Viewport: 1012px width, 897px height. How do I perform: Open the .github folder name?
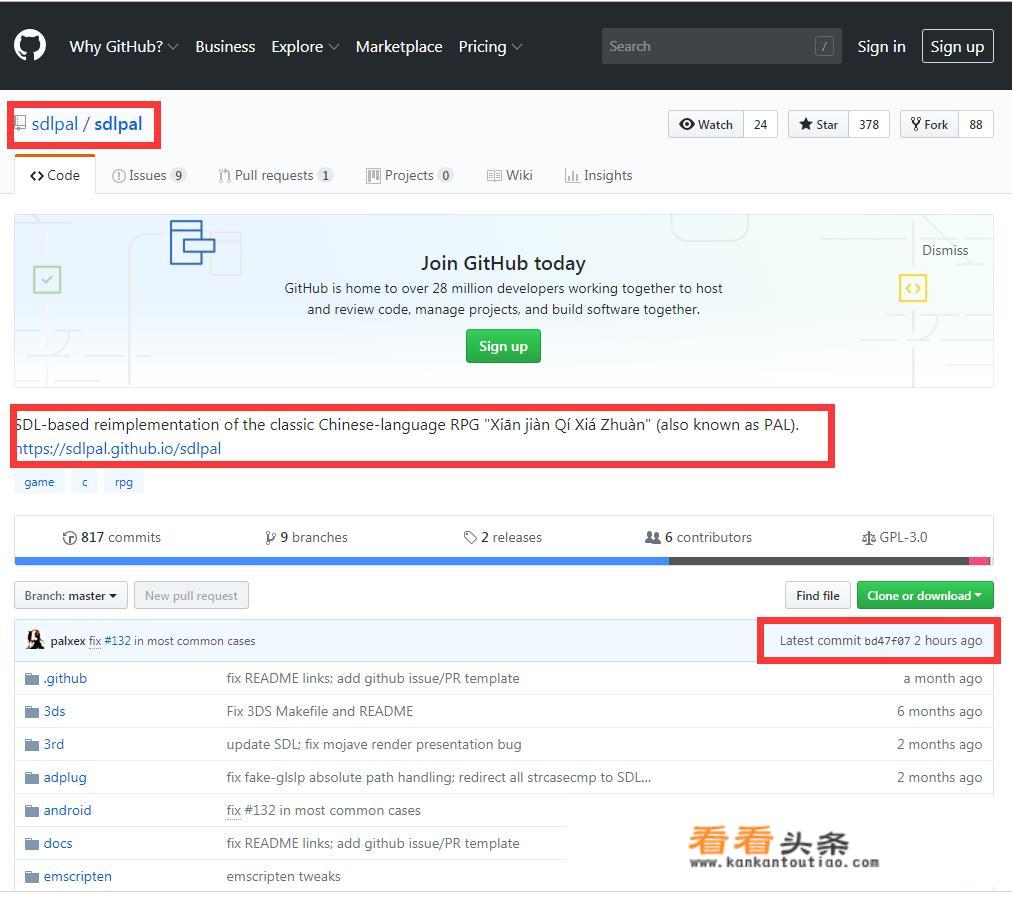65,679
